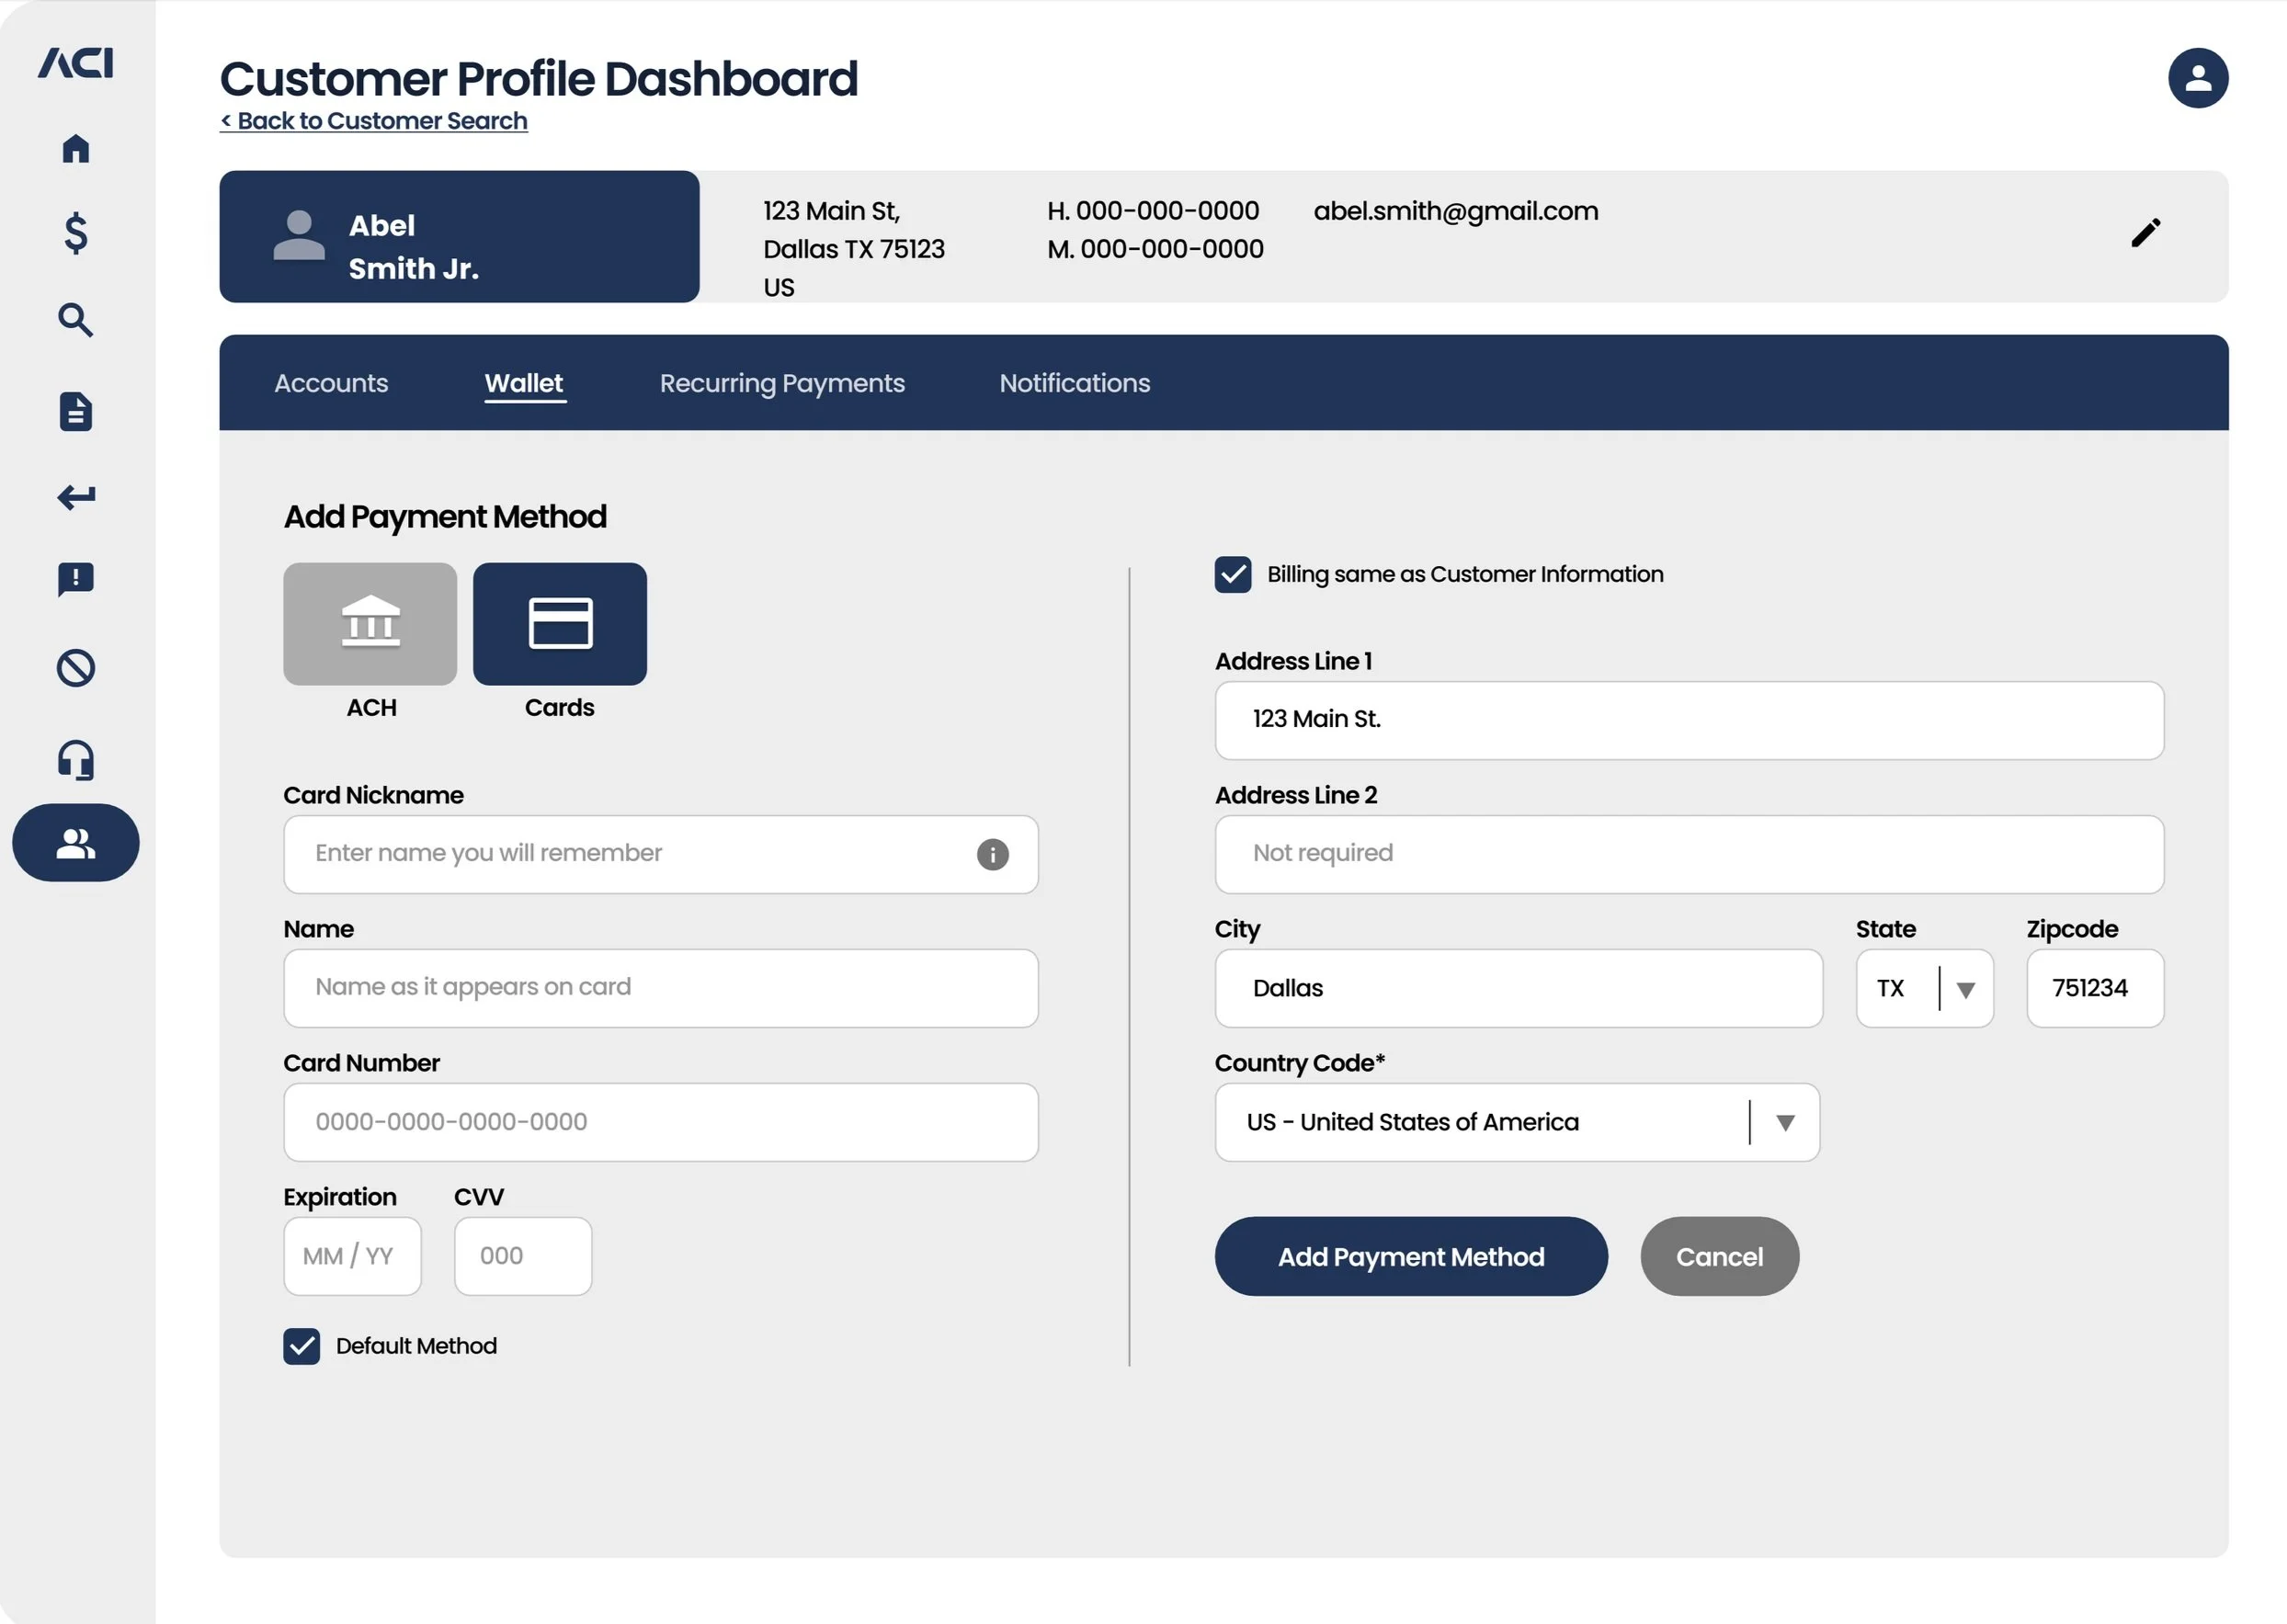2287x1624 pixels.
Task: Switch to the Recurring Payments tab
Action: pyautogui.click(x=781, y=383)
